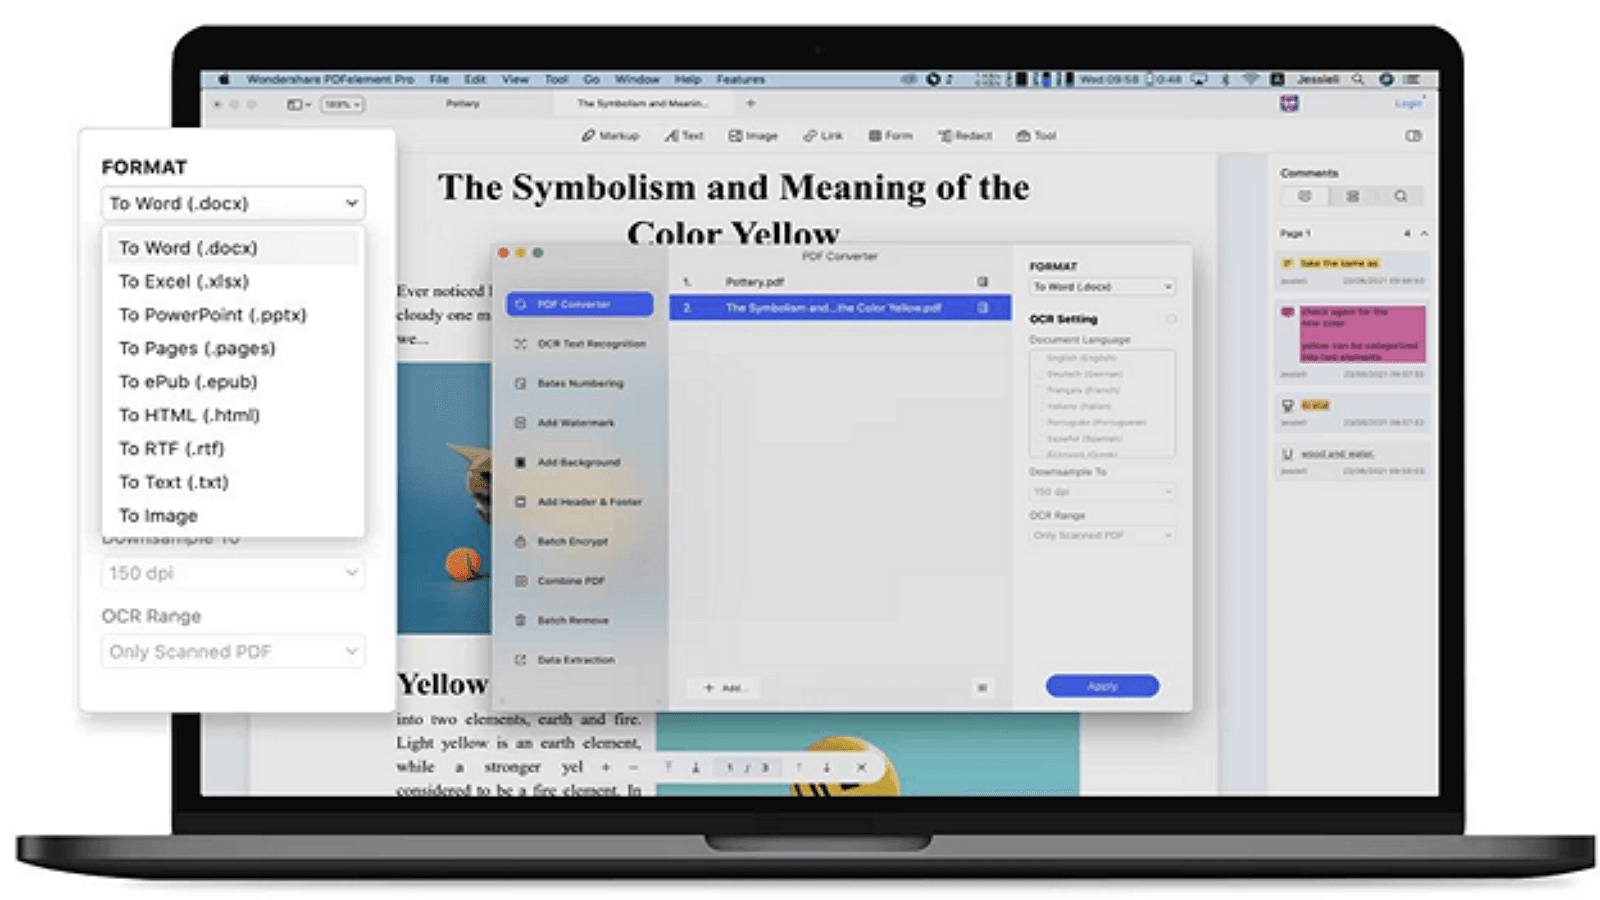The width and height of the screenshot is (1600, 900).
Task: Check English language checkbox
Action: (x=1039, y=358)
